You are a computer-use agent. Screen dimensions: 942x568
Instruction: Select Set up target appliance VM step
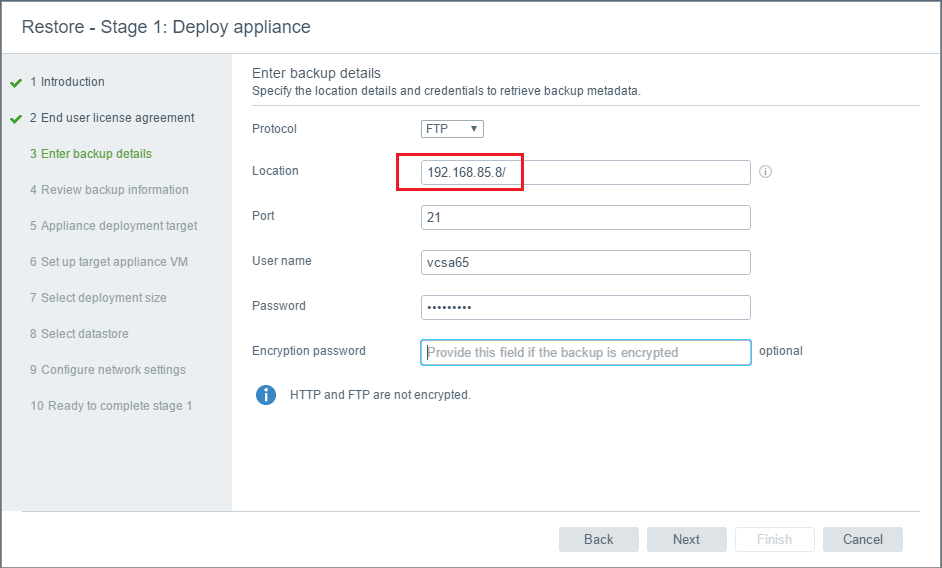pos(109,262)
